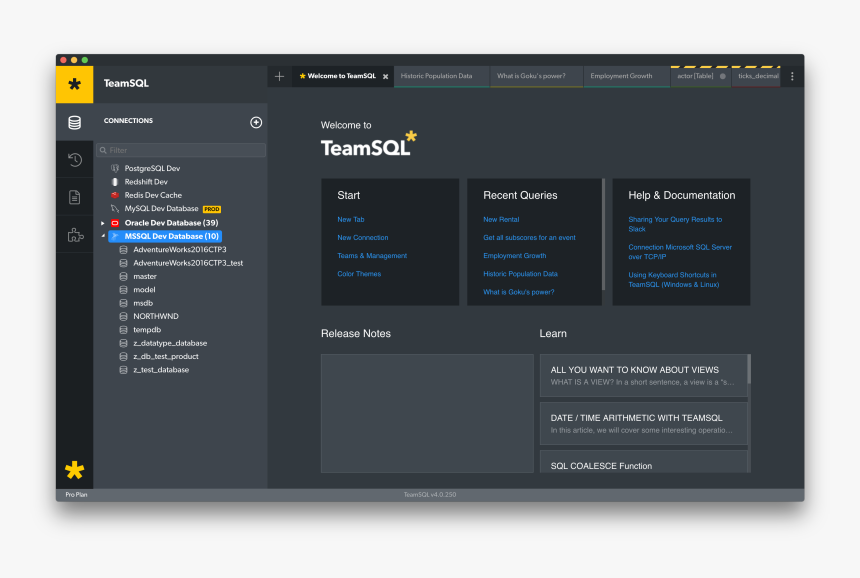Open the tab overflow three-dots menu
The image size is (860, 578).
click(x=792, y=76)
